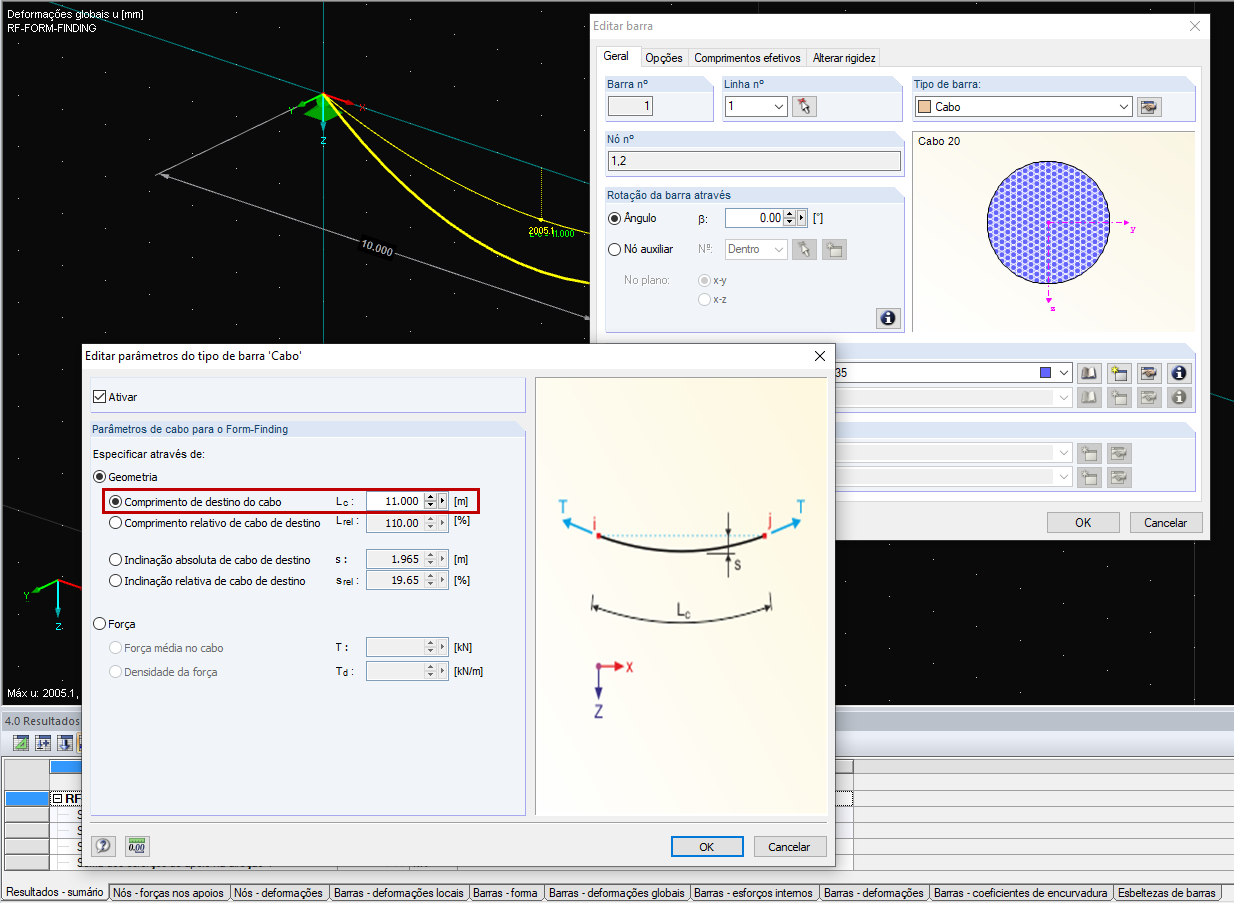Viewport: 1234px width, 903px height.
Task: Edit bar type parameters icon beside Cabo
Action: 1149,107
